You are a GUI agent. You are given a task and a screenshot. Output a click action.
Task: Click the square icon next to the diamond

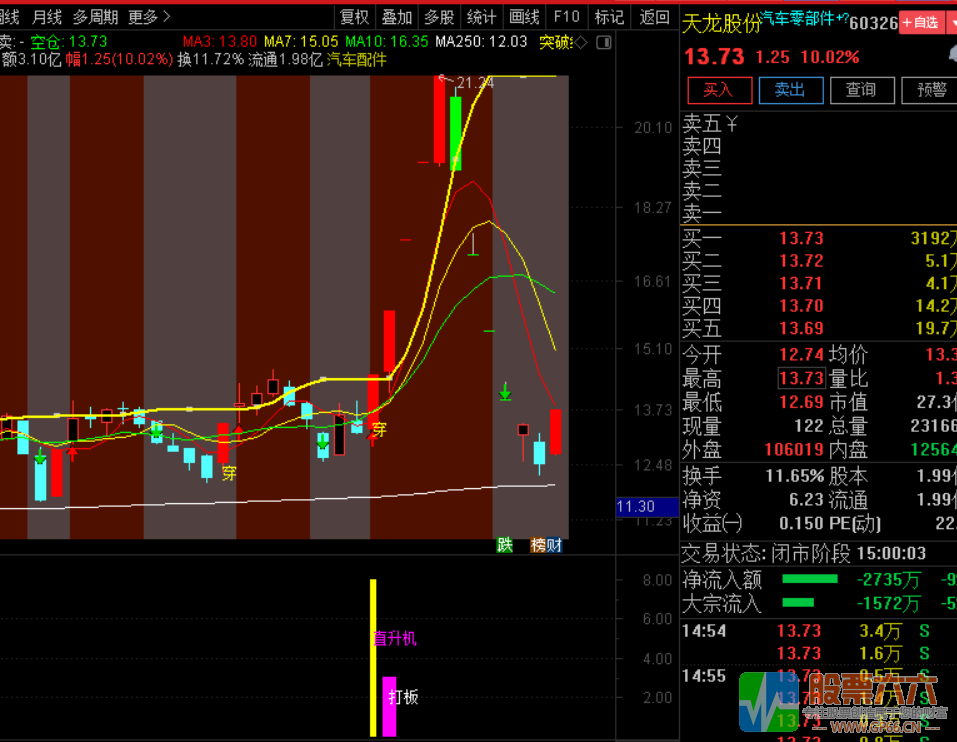click(x=602, y=42)
